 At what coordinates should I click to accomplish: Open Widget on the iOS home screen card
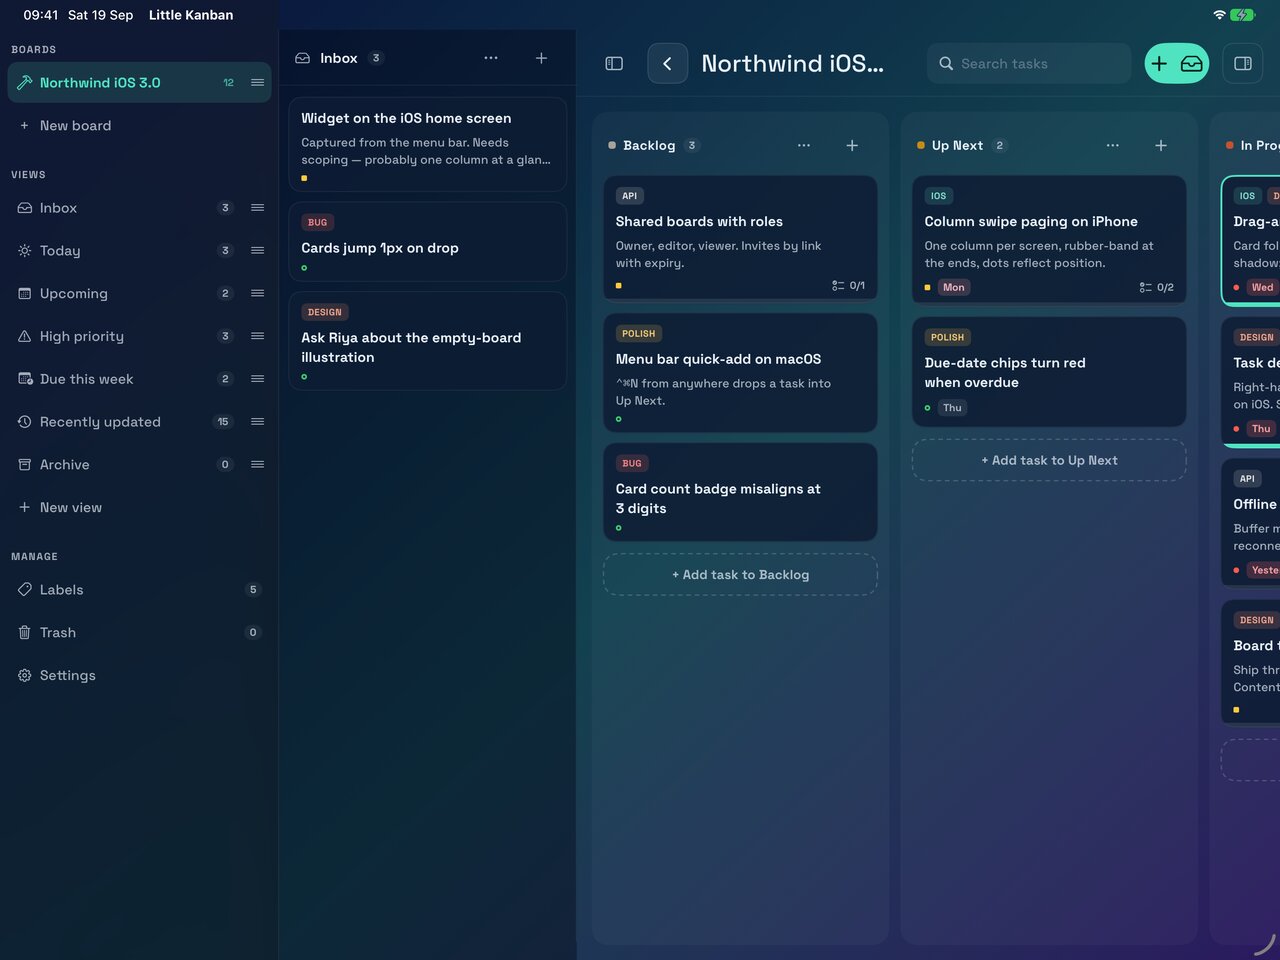428,144
